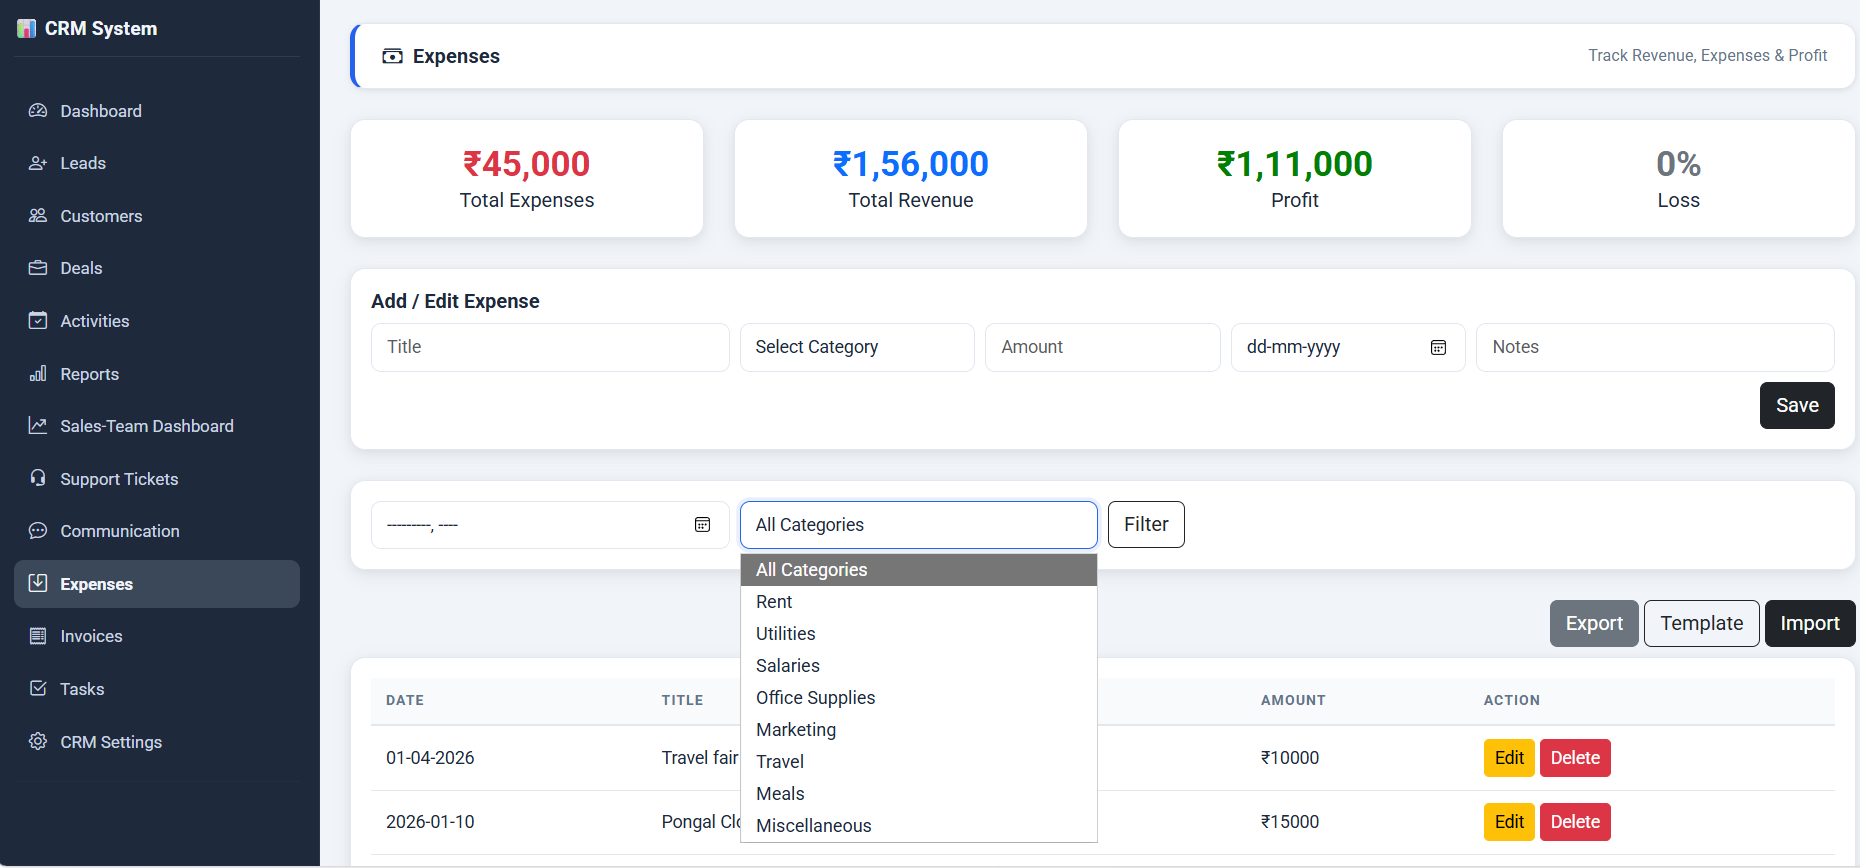Select Utilities from the category list
Viewport: 1860px width, 868px height.
coord(918,634)
